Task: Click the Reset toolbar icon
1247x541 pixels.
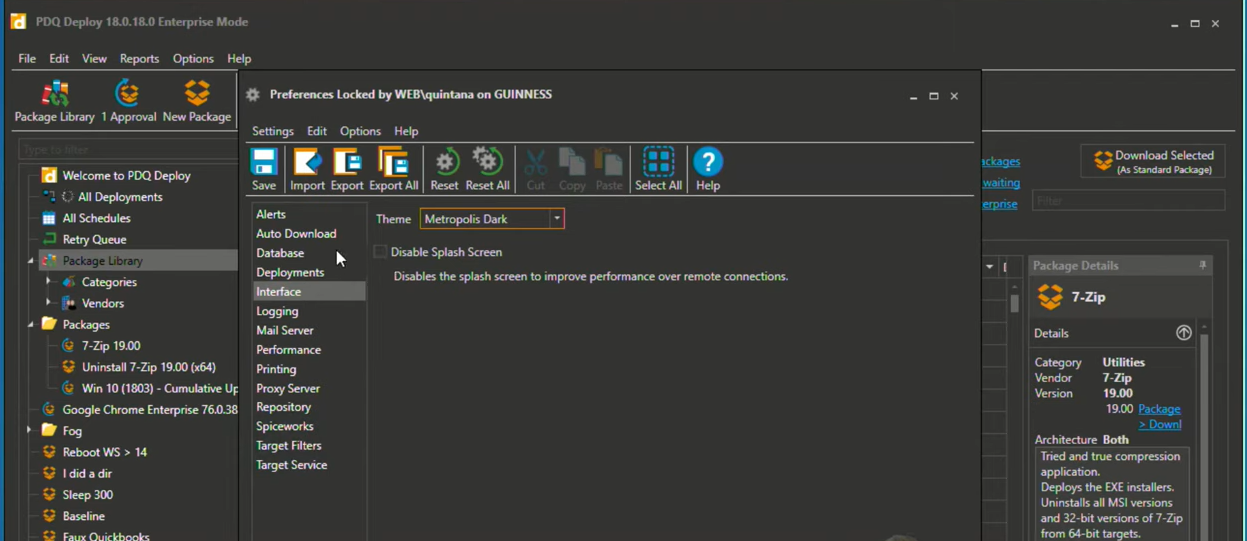Action: [445, 168]
